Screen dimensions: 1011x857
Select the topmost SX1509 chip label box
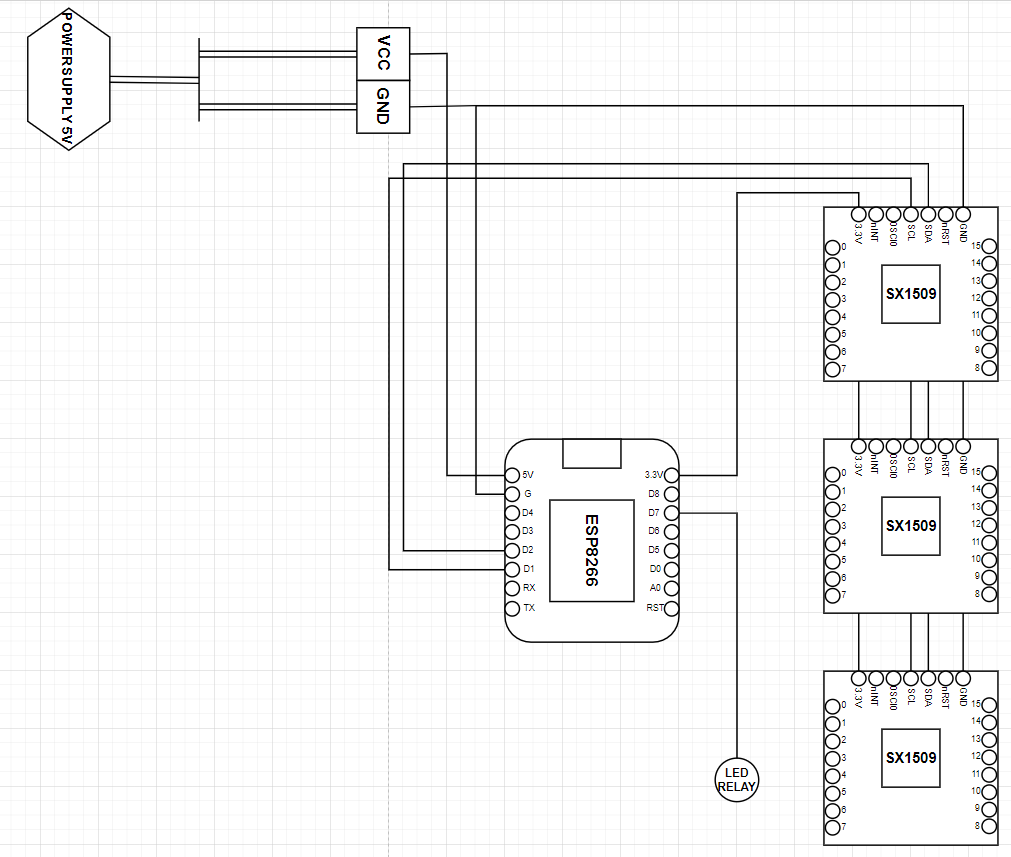click(911, 294)
